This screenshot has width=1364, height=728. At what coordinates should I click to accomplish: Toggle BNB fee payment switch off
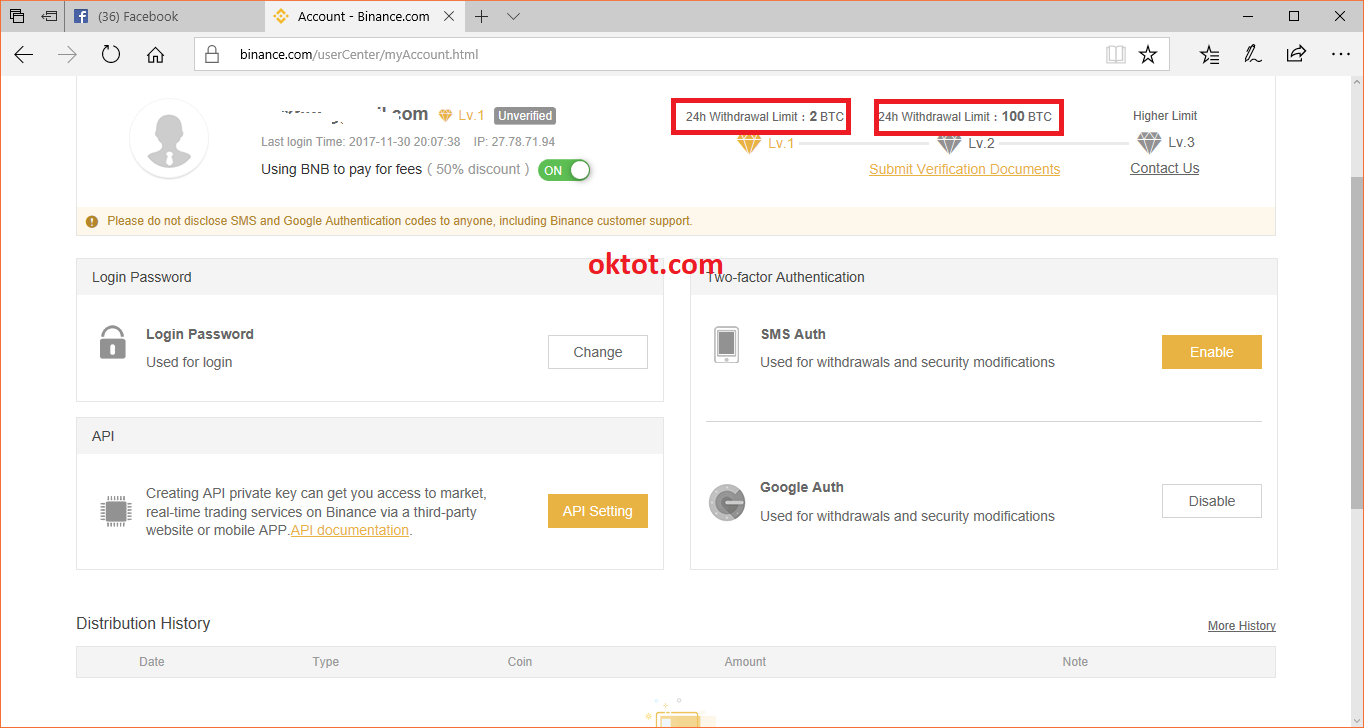564,170
